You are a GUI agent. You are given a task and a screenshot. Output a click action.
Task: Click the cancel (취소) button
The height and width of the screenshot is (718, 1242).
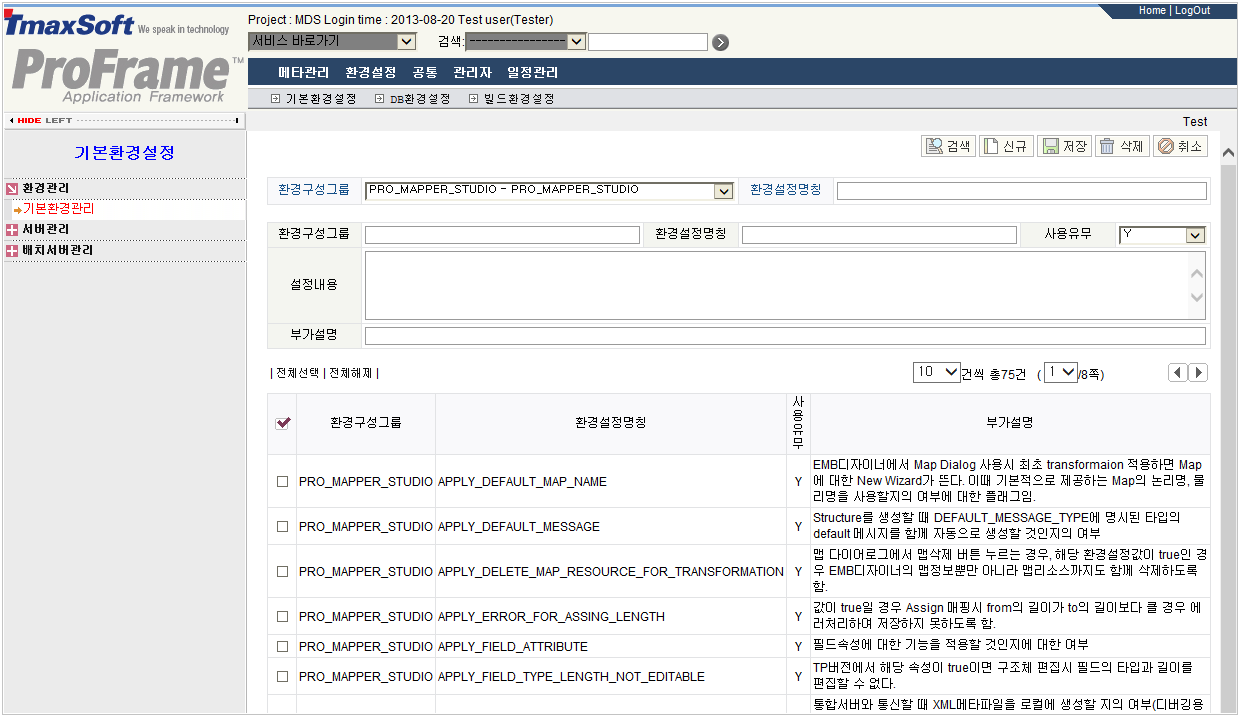(1180, 146)
